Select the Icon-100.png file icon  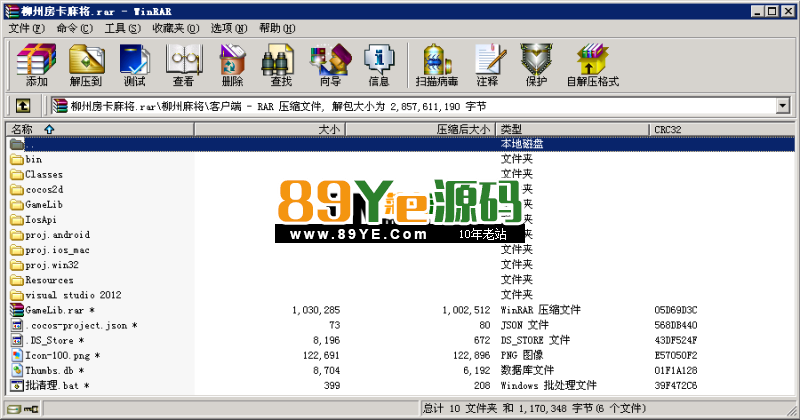(17, 355)
